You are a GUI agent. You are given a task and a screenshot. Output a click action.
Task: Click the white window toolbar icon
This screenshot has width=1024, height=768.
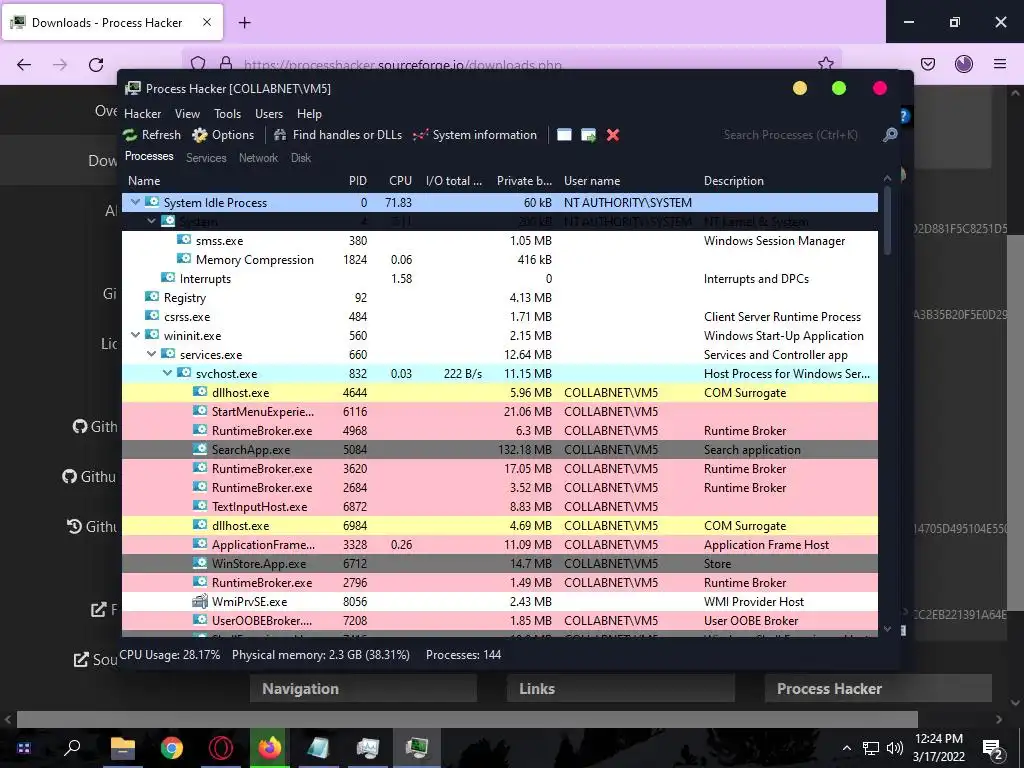tap(564, 135)
